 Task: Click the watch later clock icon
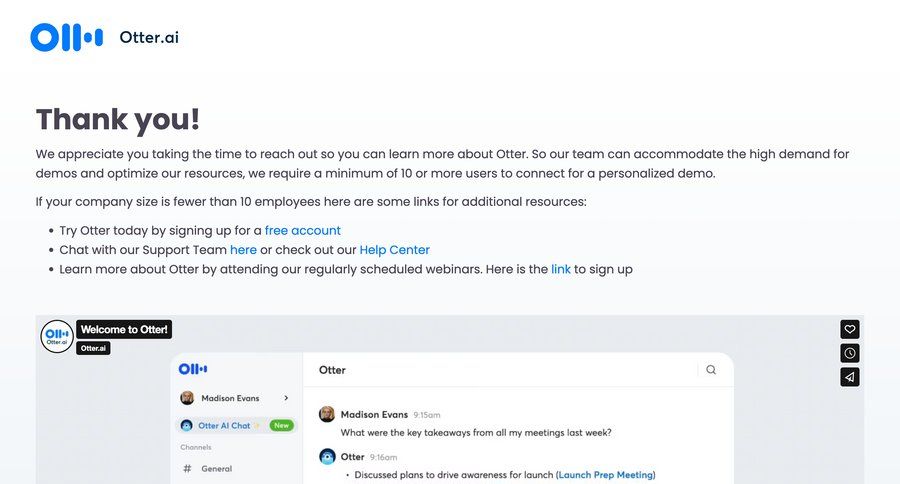point(850,353)
